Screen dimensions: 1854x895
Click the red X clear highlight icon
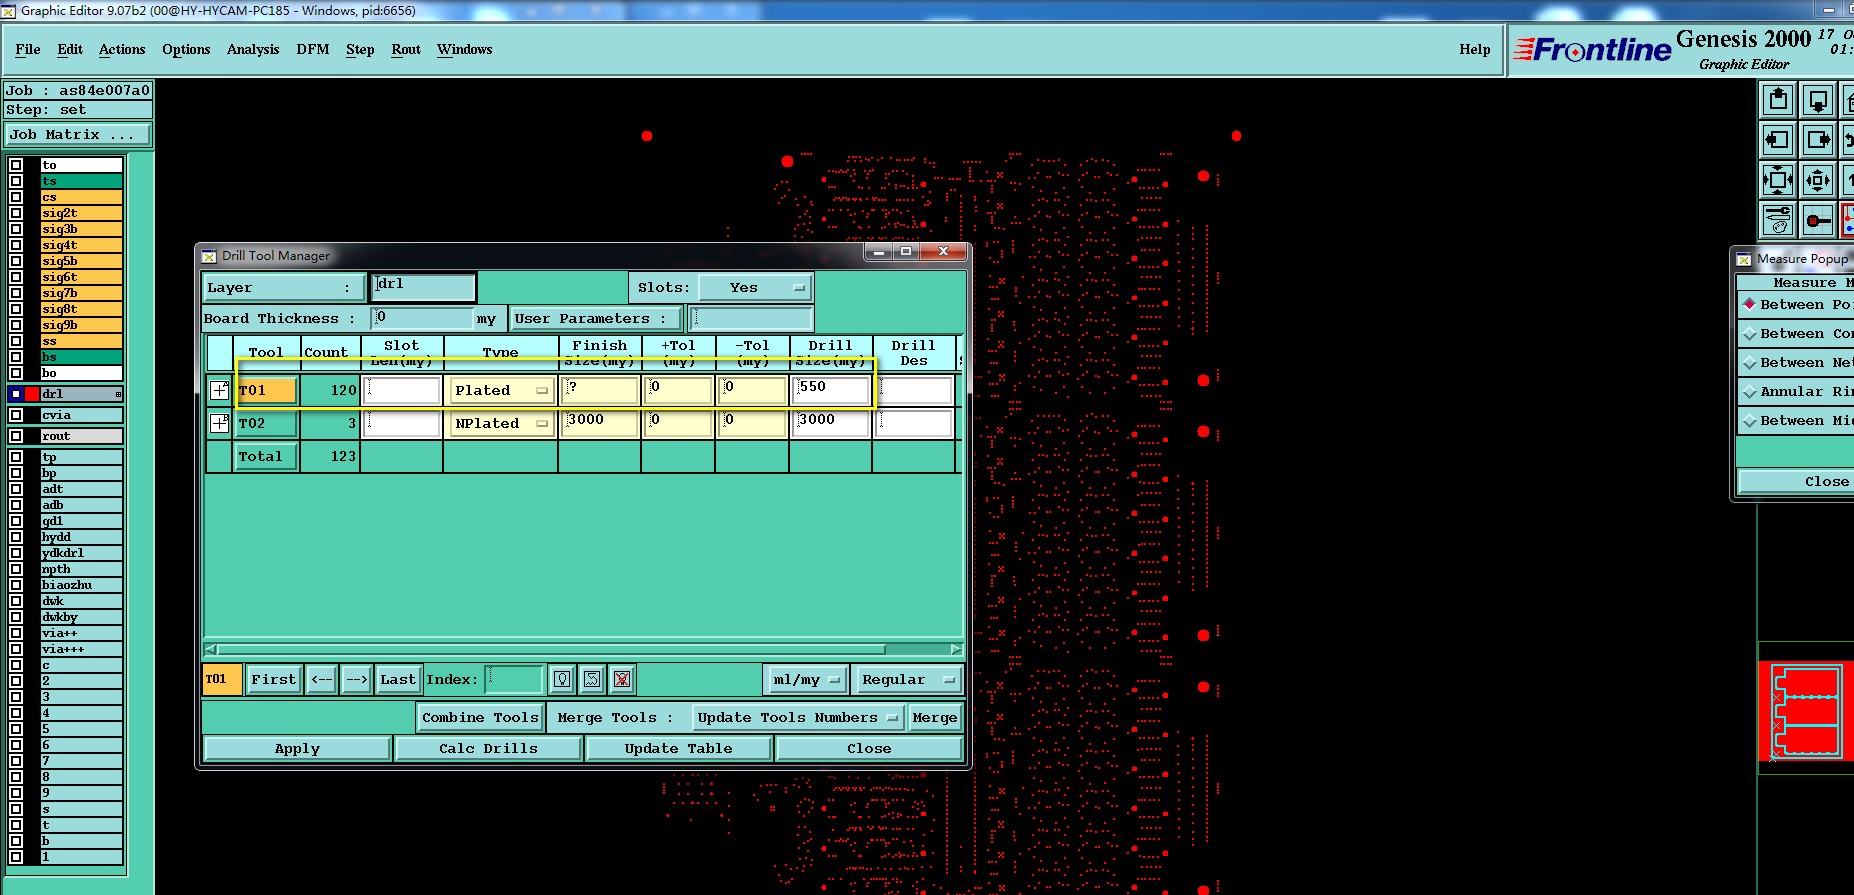(622, 680)
